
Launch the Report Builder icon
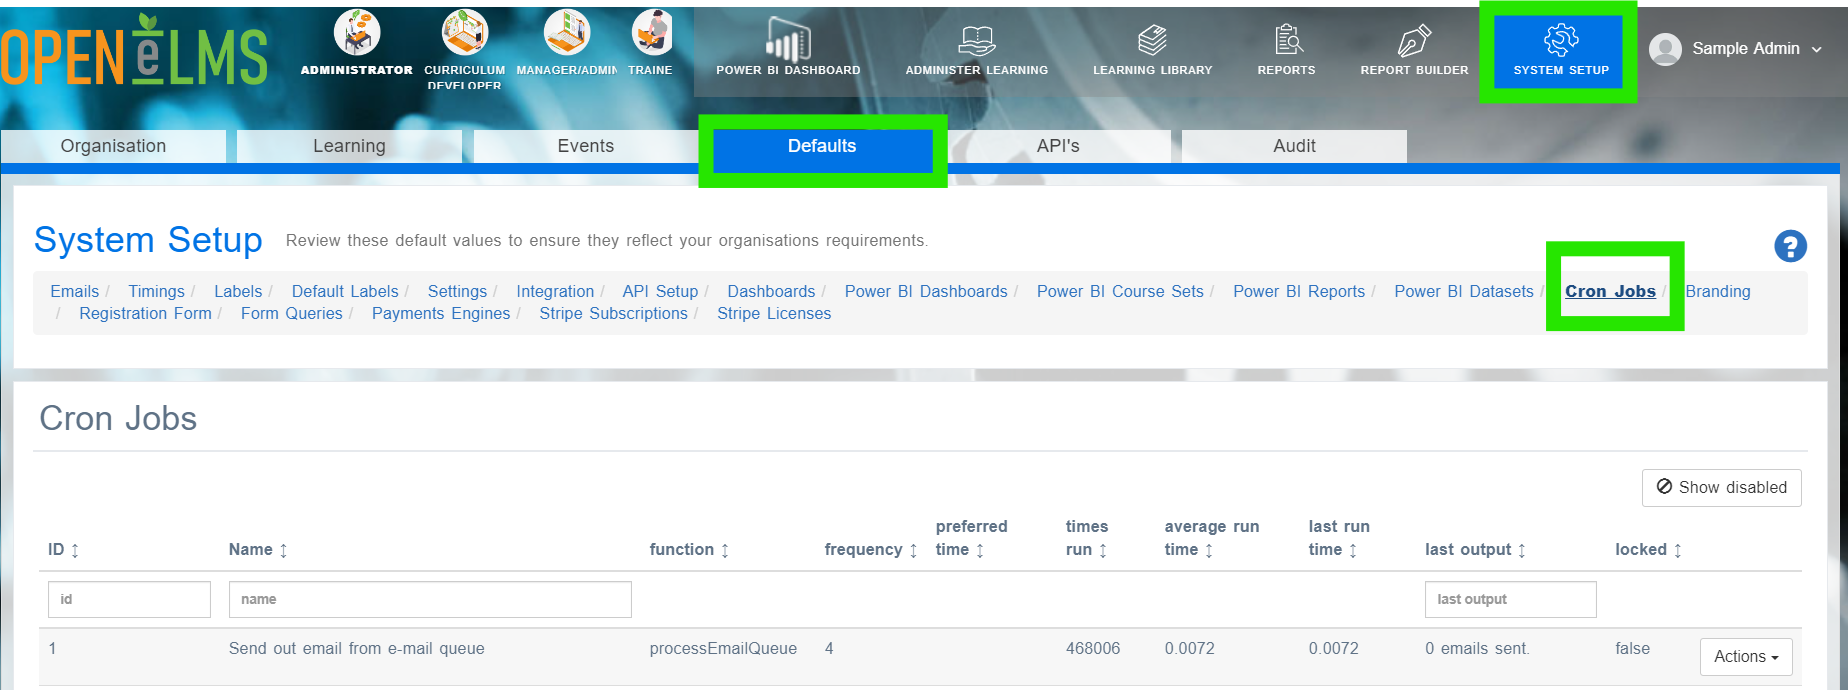point(1414,40)
